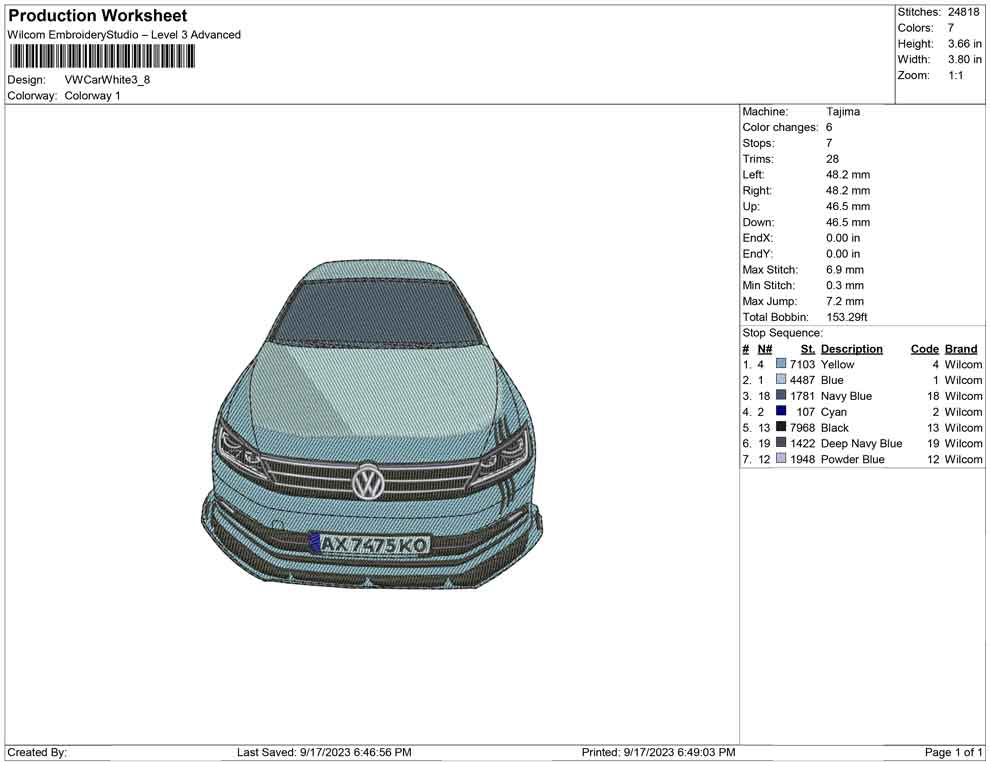
Task: Click the Colorway 1 value
Action: (92, 96)
